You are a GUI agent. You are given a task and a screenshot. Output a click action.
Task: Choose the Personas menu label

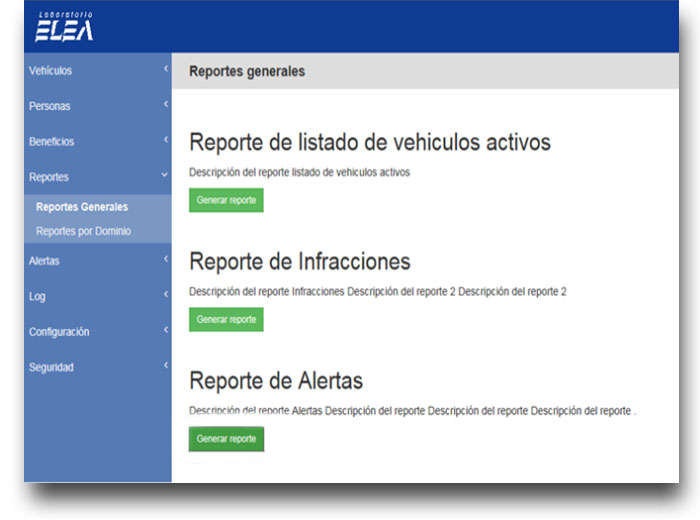click(x=50, y=106)
